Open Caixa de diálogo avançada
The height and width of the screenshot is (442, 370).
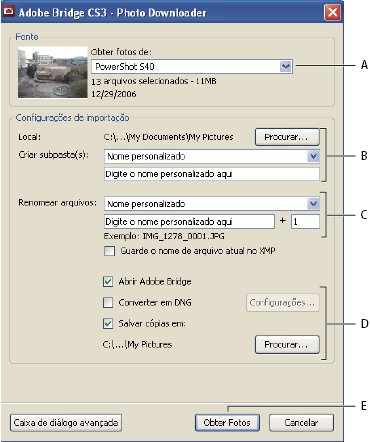pos(66,423)
